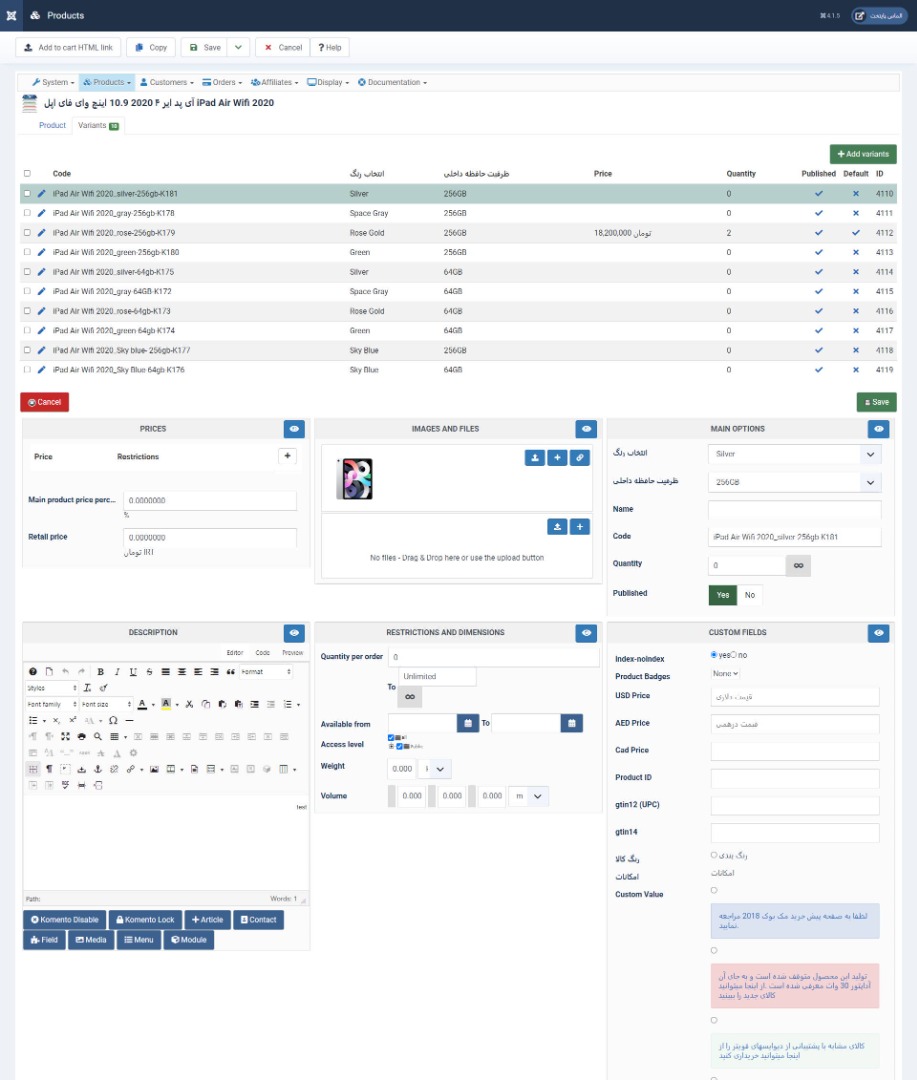
Task: Open editor Styles dropdown
Action: click(52, 688)
